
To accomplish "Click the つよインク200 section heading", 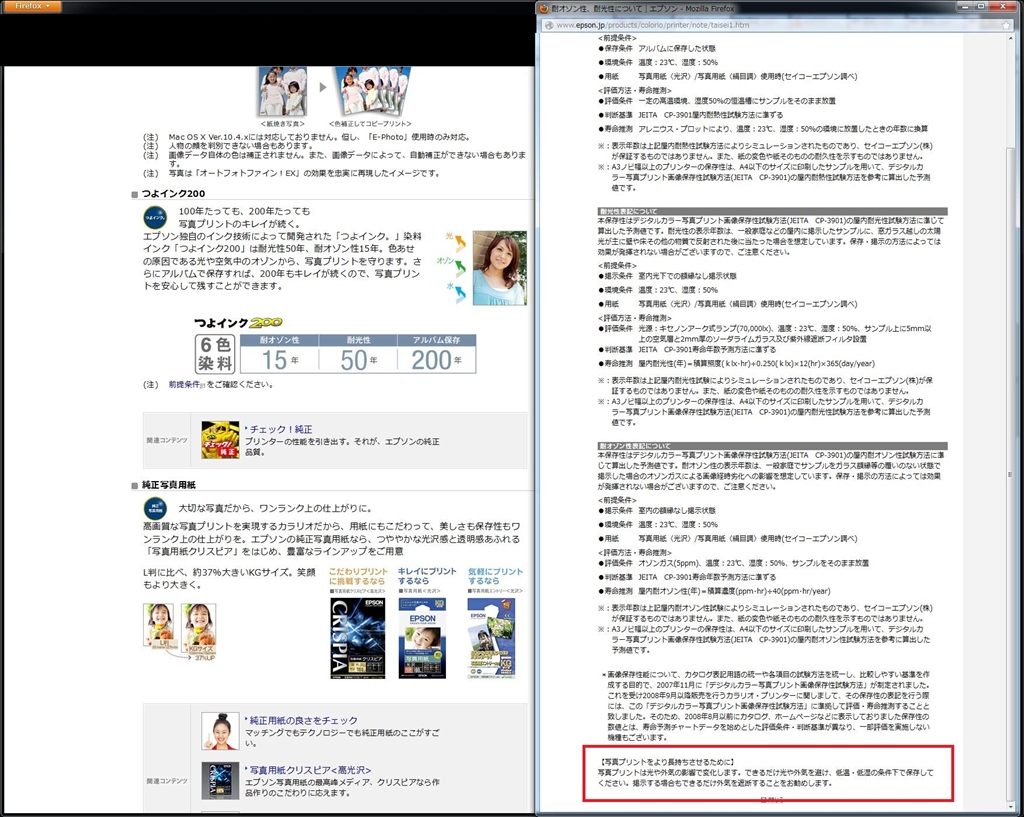I will [x=173, y=193].
